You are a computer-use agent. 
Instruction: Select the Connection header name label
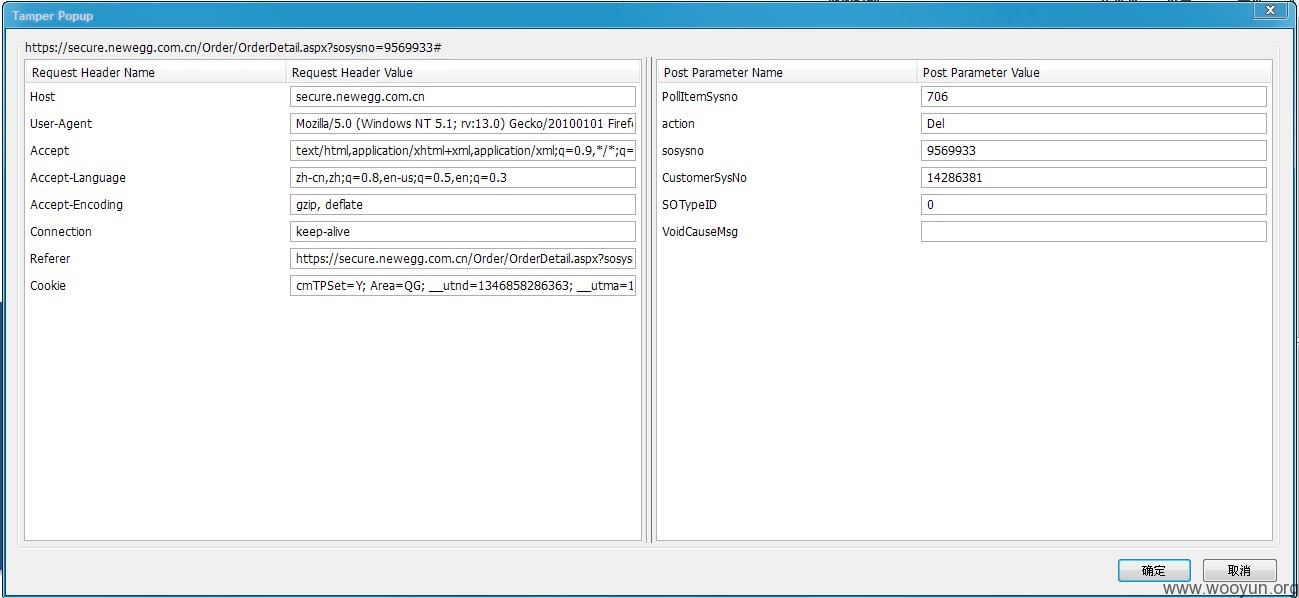(x=61, y=232)
